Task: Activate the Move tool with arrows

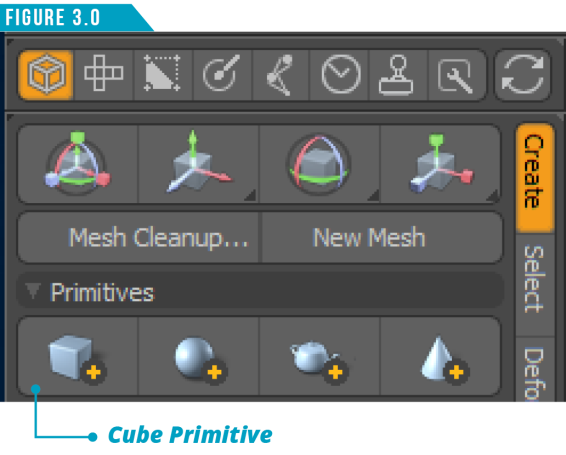Action: (x=198, y=164)
